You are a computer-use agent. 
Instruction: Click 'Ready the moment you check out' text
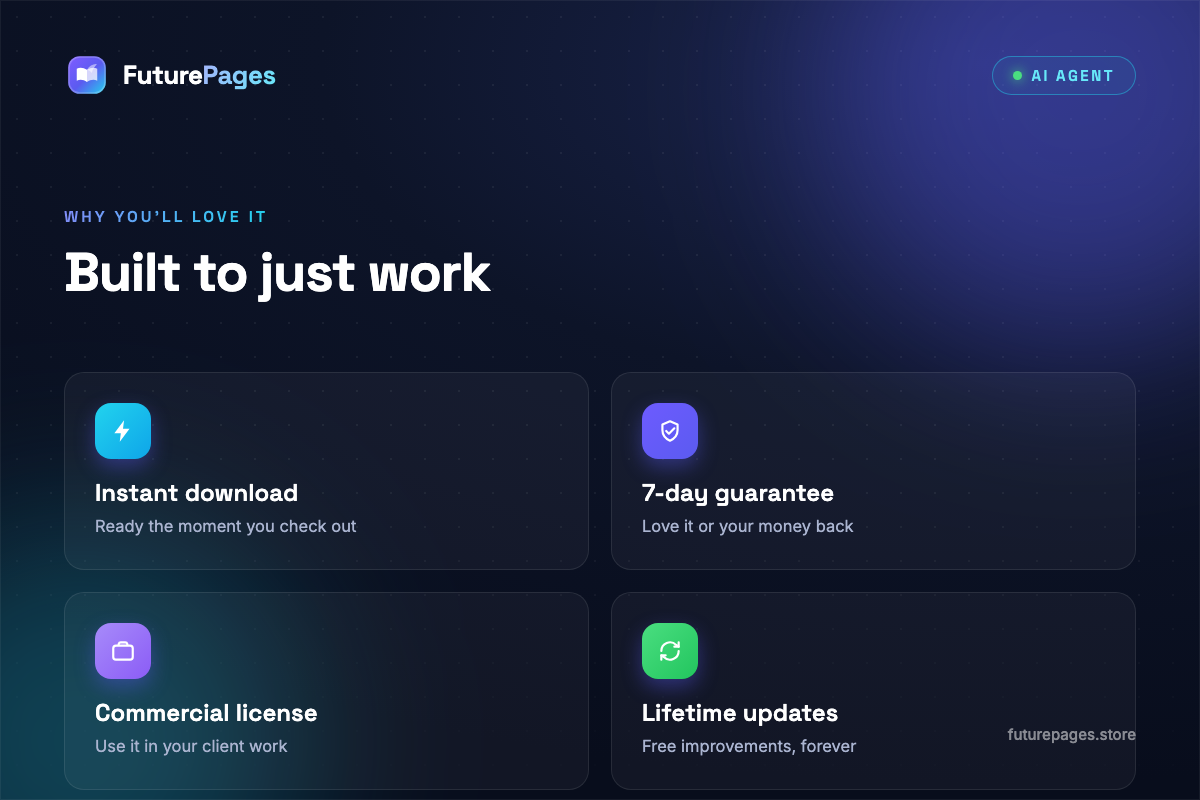pyautogui.click(x=226, y=526)
